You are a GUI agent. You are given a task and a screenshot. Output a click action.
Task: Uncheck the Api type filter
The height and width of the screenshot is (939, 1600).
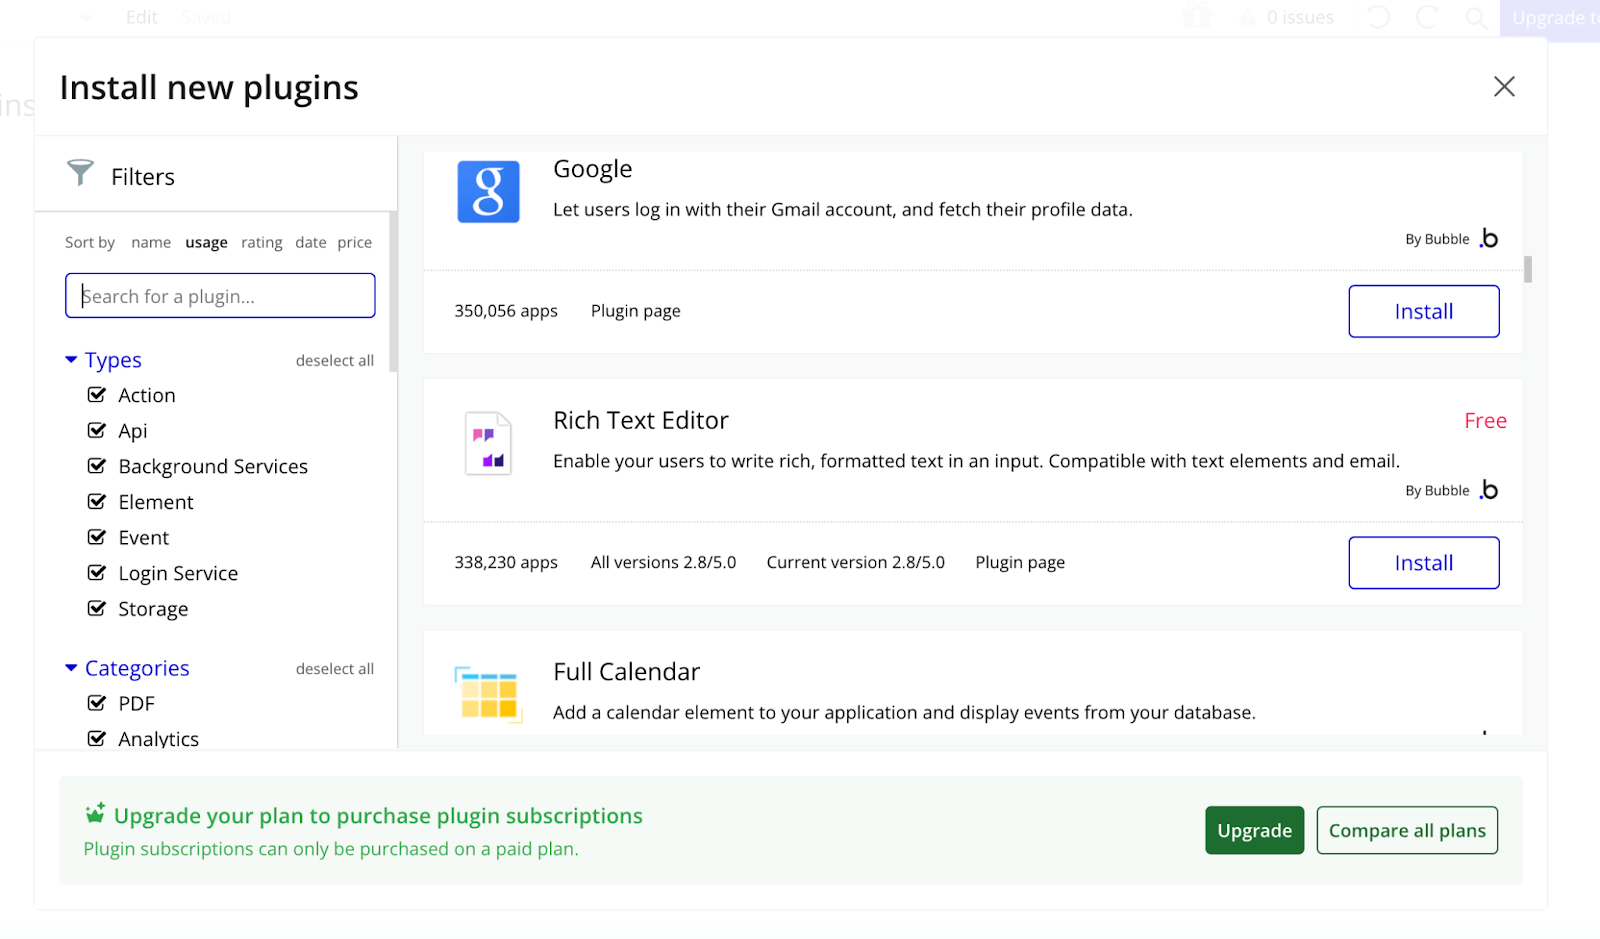(97, 431)
